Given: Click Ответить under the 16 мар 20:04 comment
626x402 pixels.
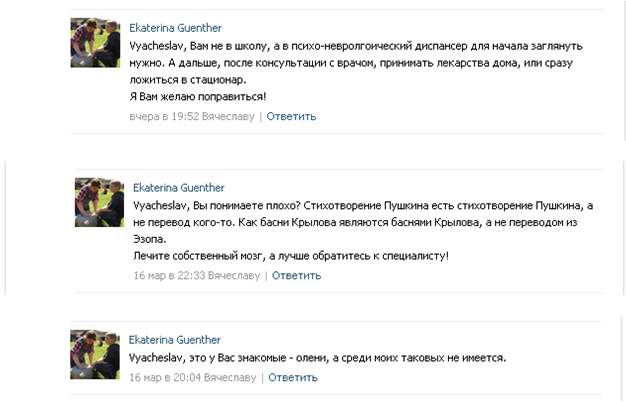Looking at the screenshot, I should point(293,378).
